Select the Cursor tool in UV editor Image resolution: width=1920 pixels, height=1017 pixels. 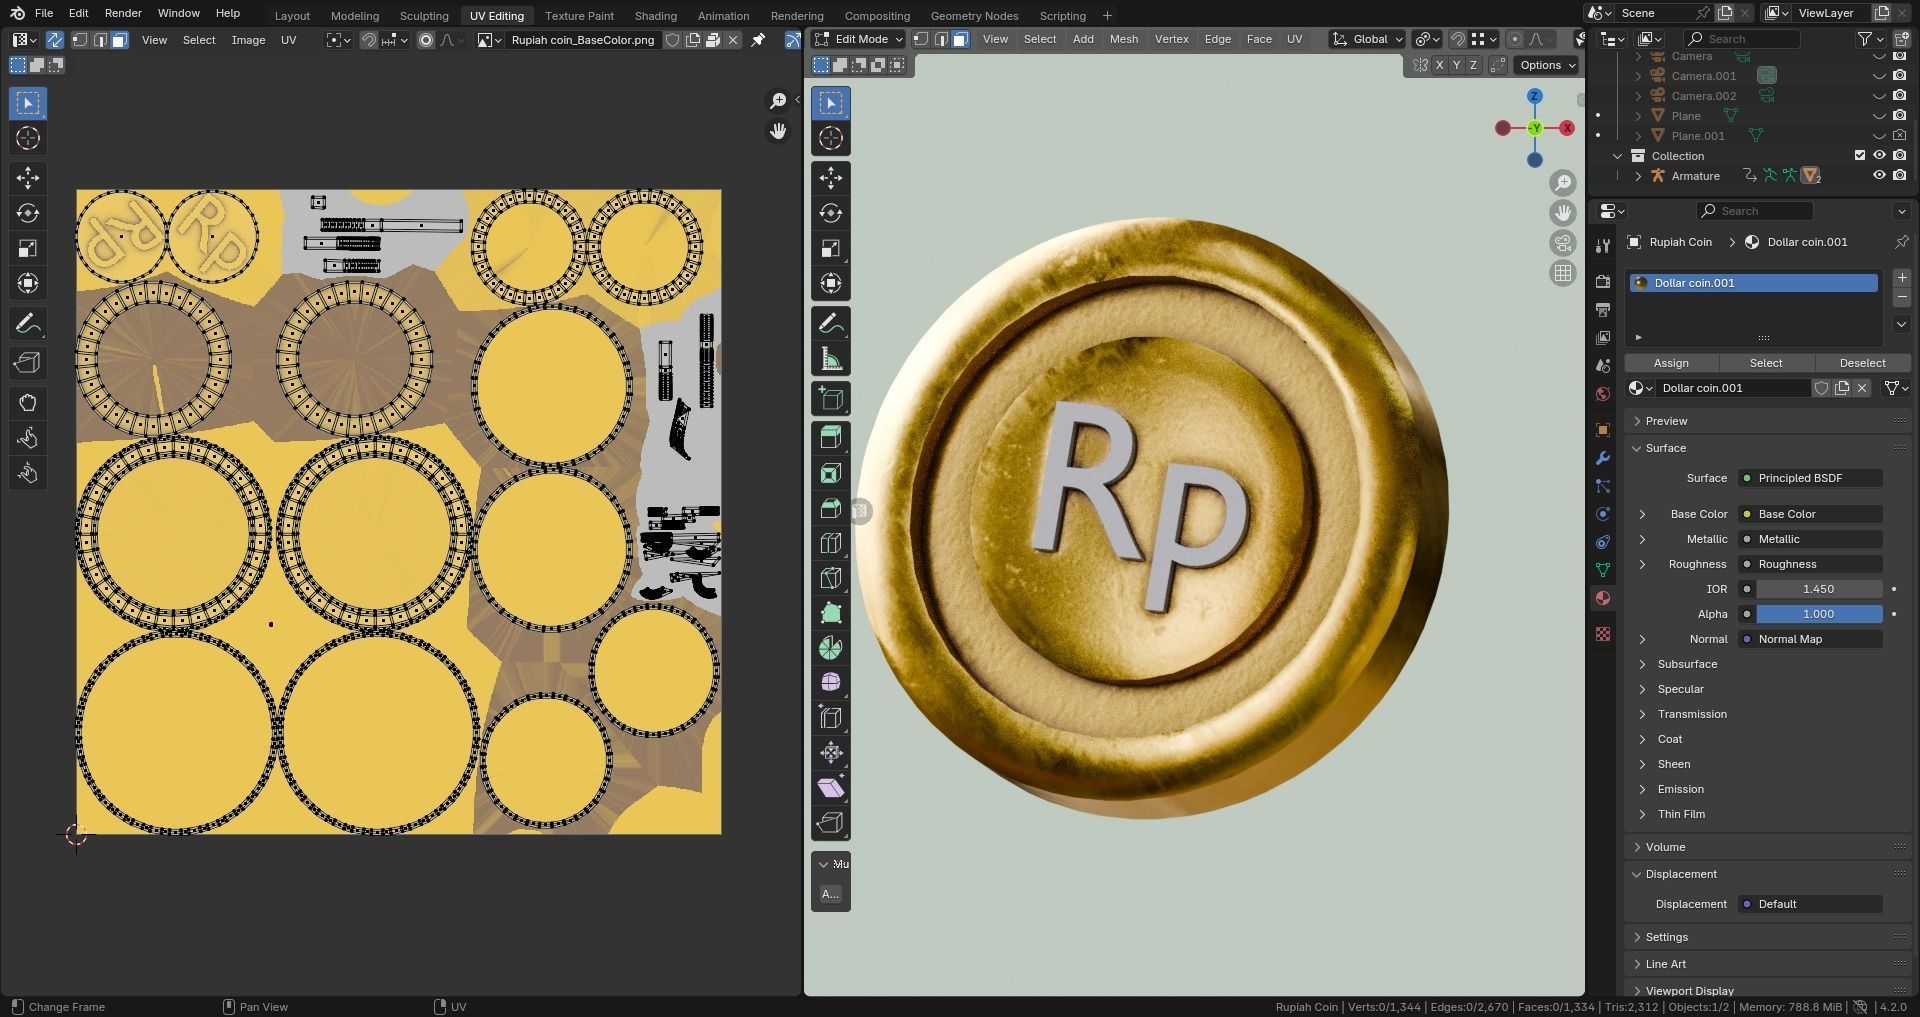[28, 138]
